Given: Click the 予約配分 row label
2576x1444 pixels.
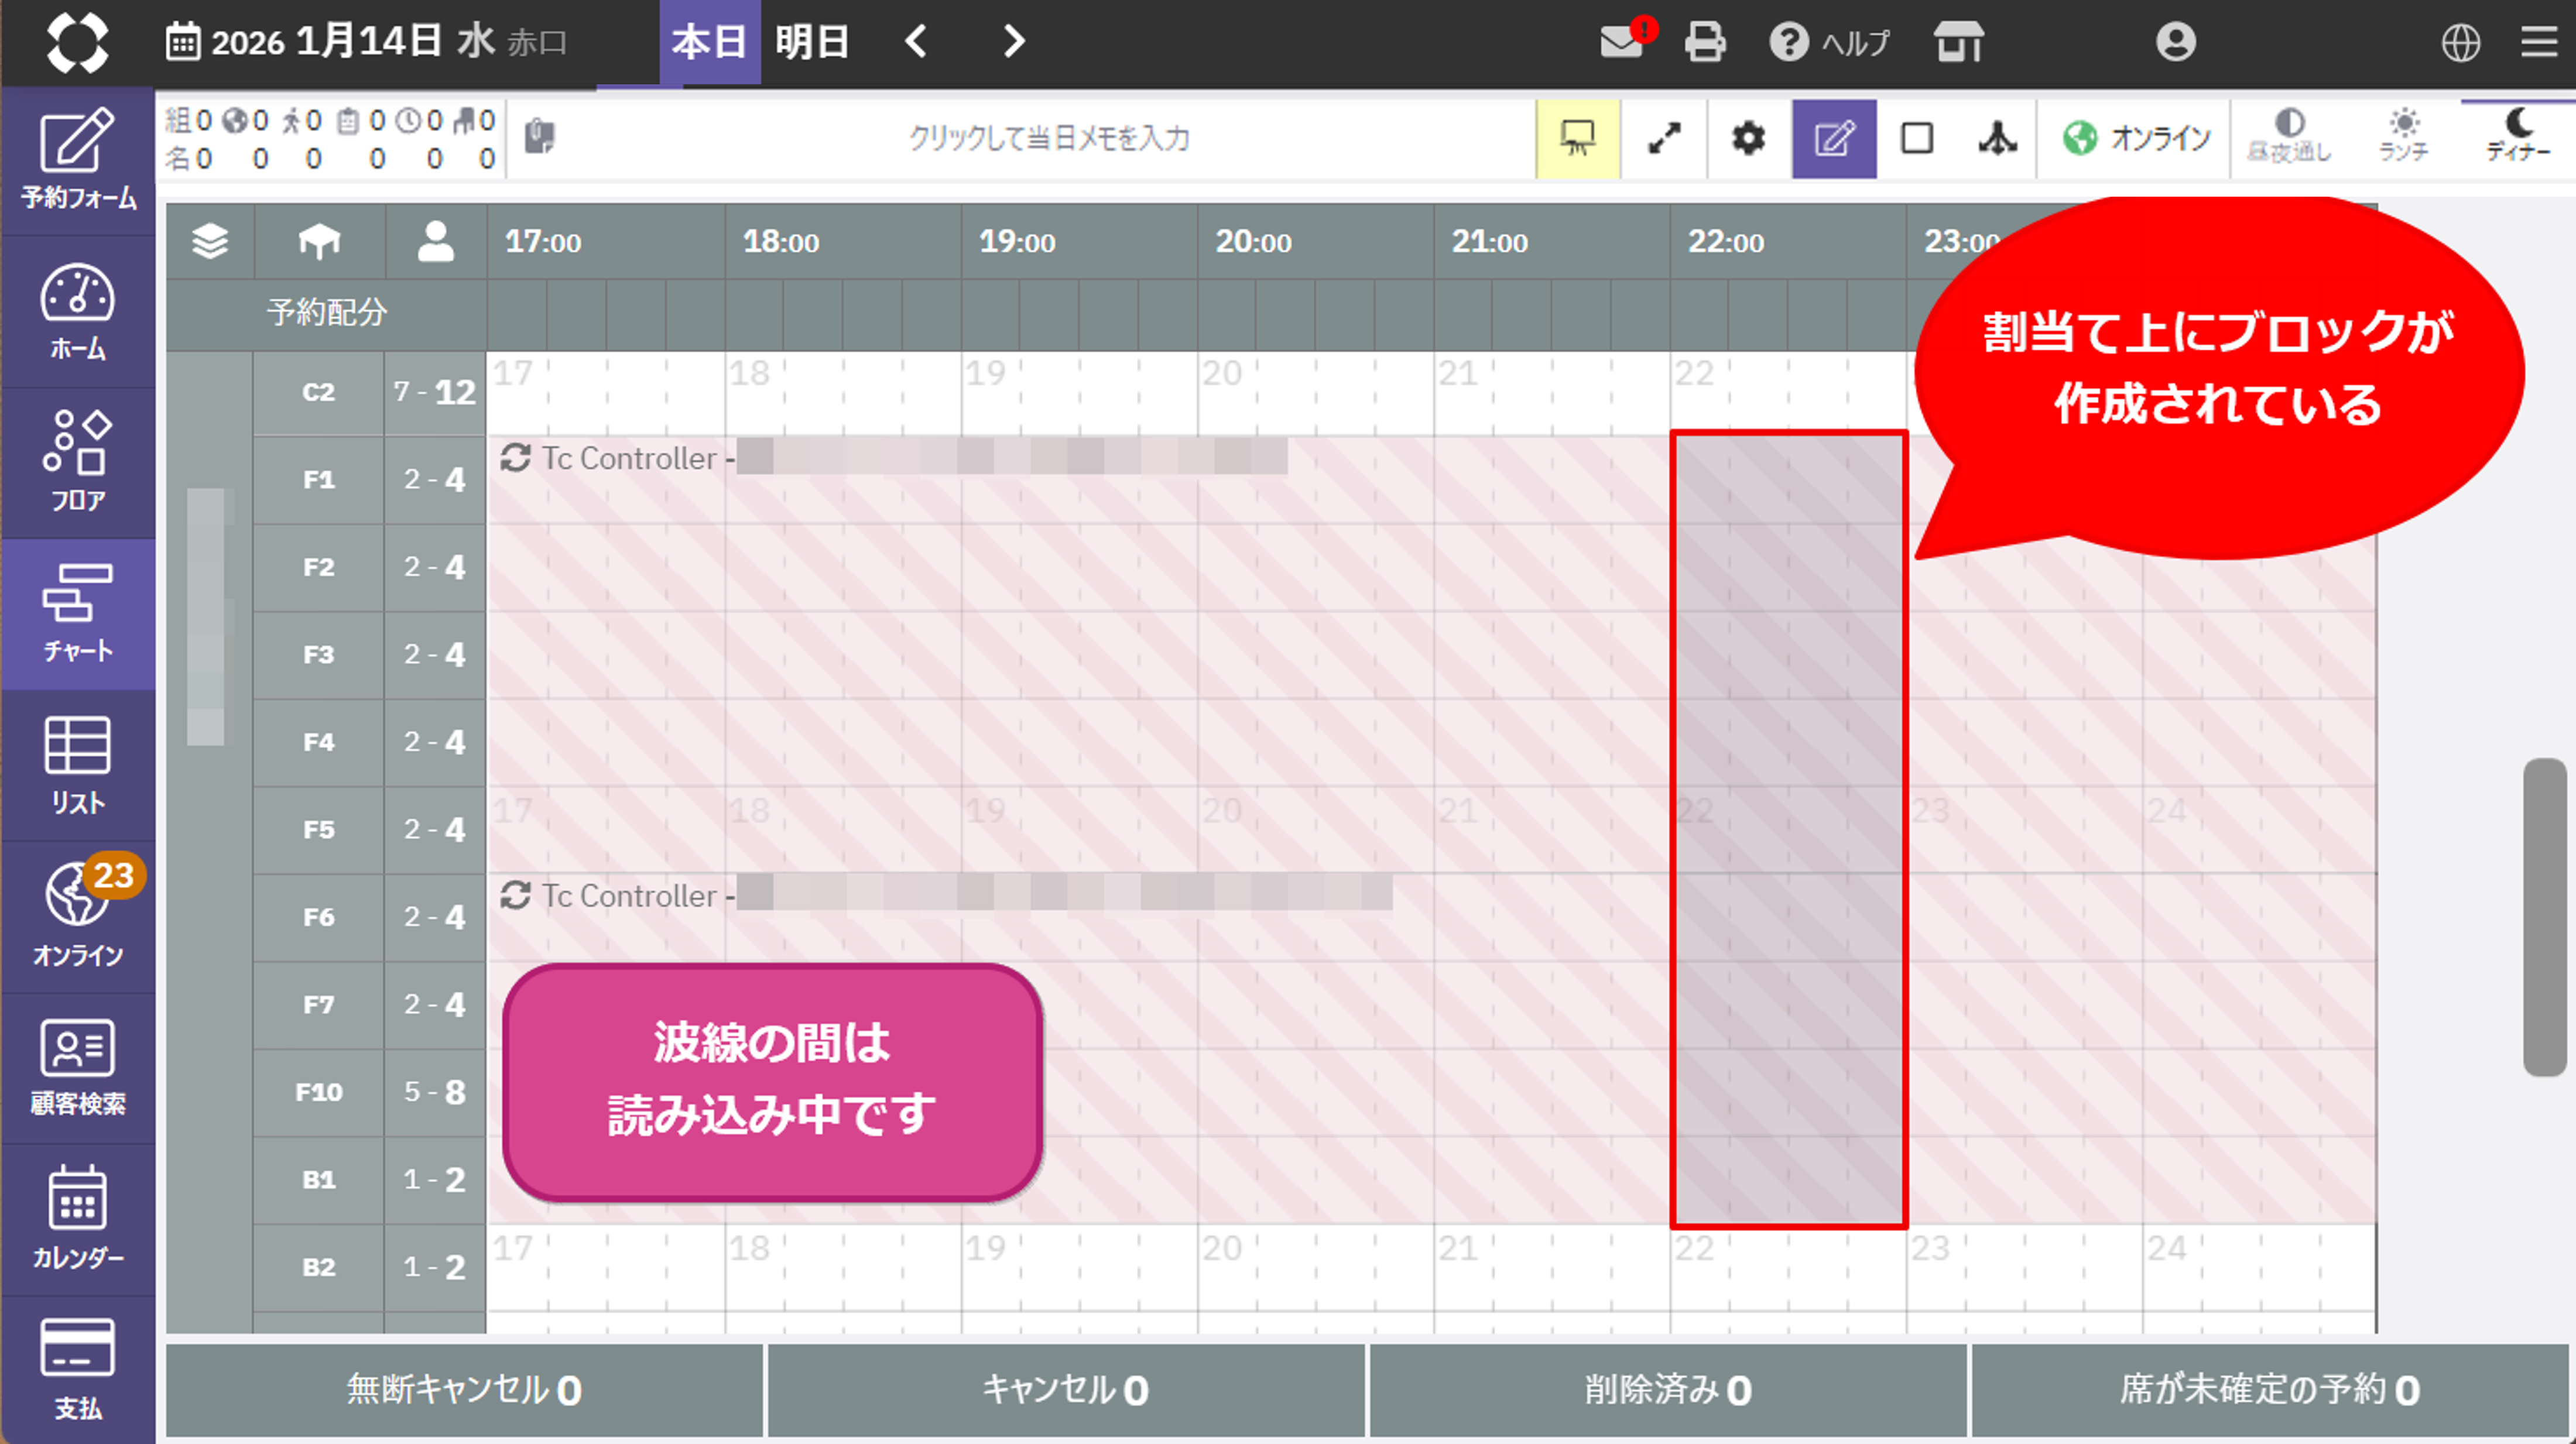Looking at the screenshot, I should point(326,313).
